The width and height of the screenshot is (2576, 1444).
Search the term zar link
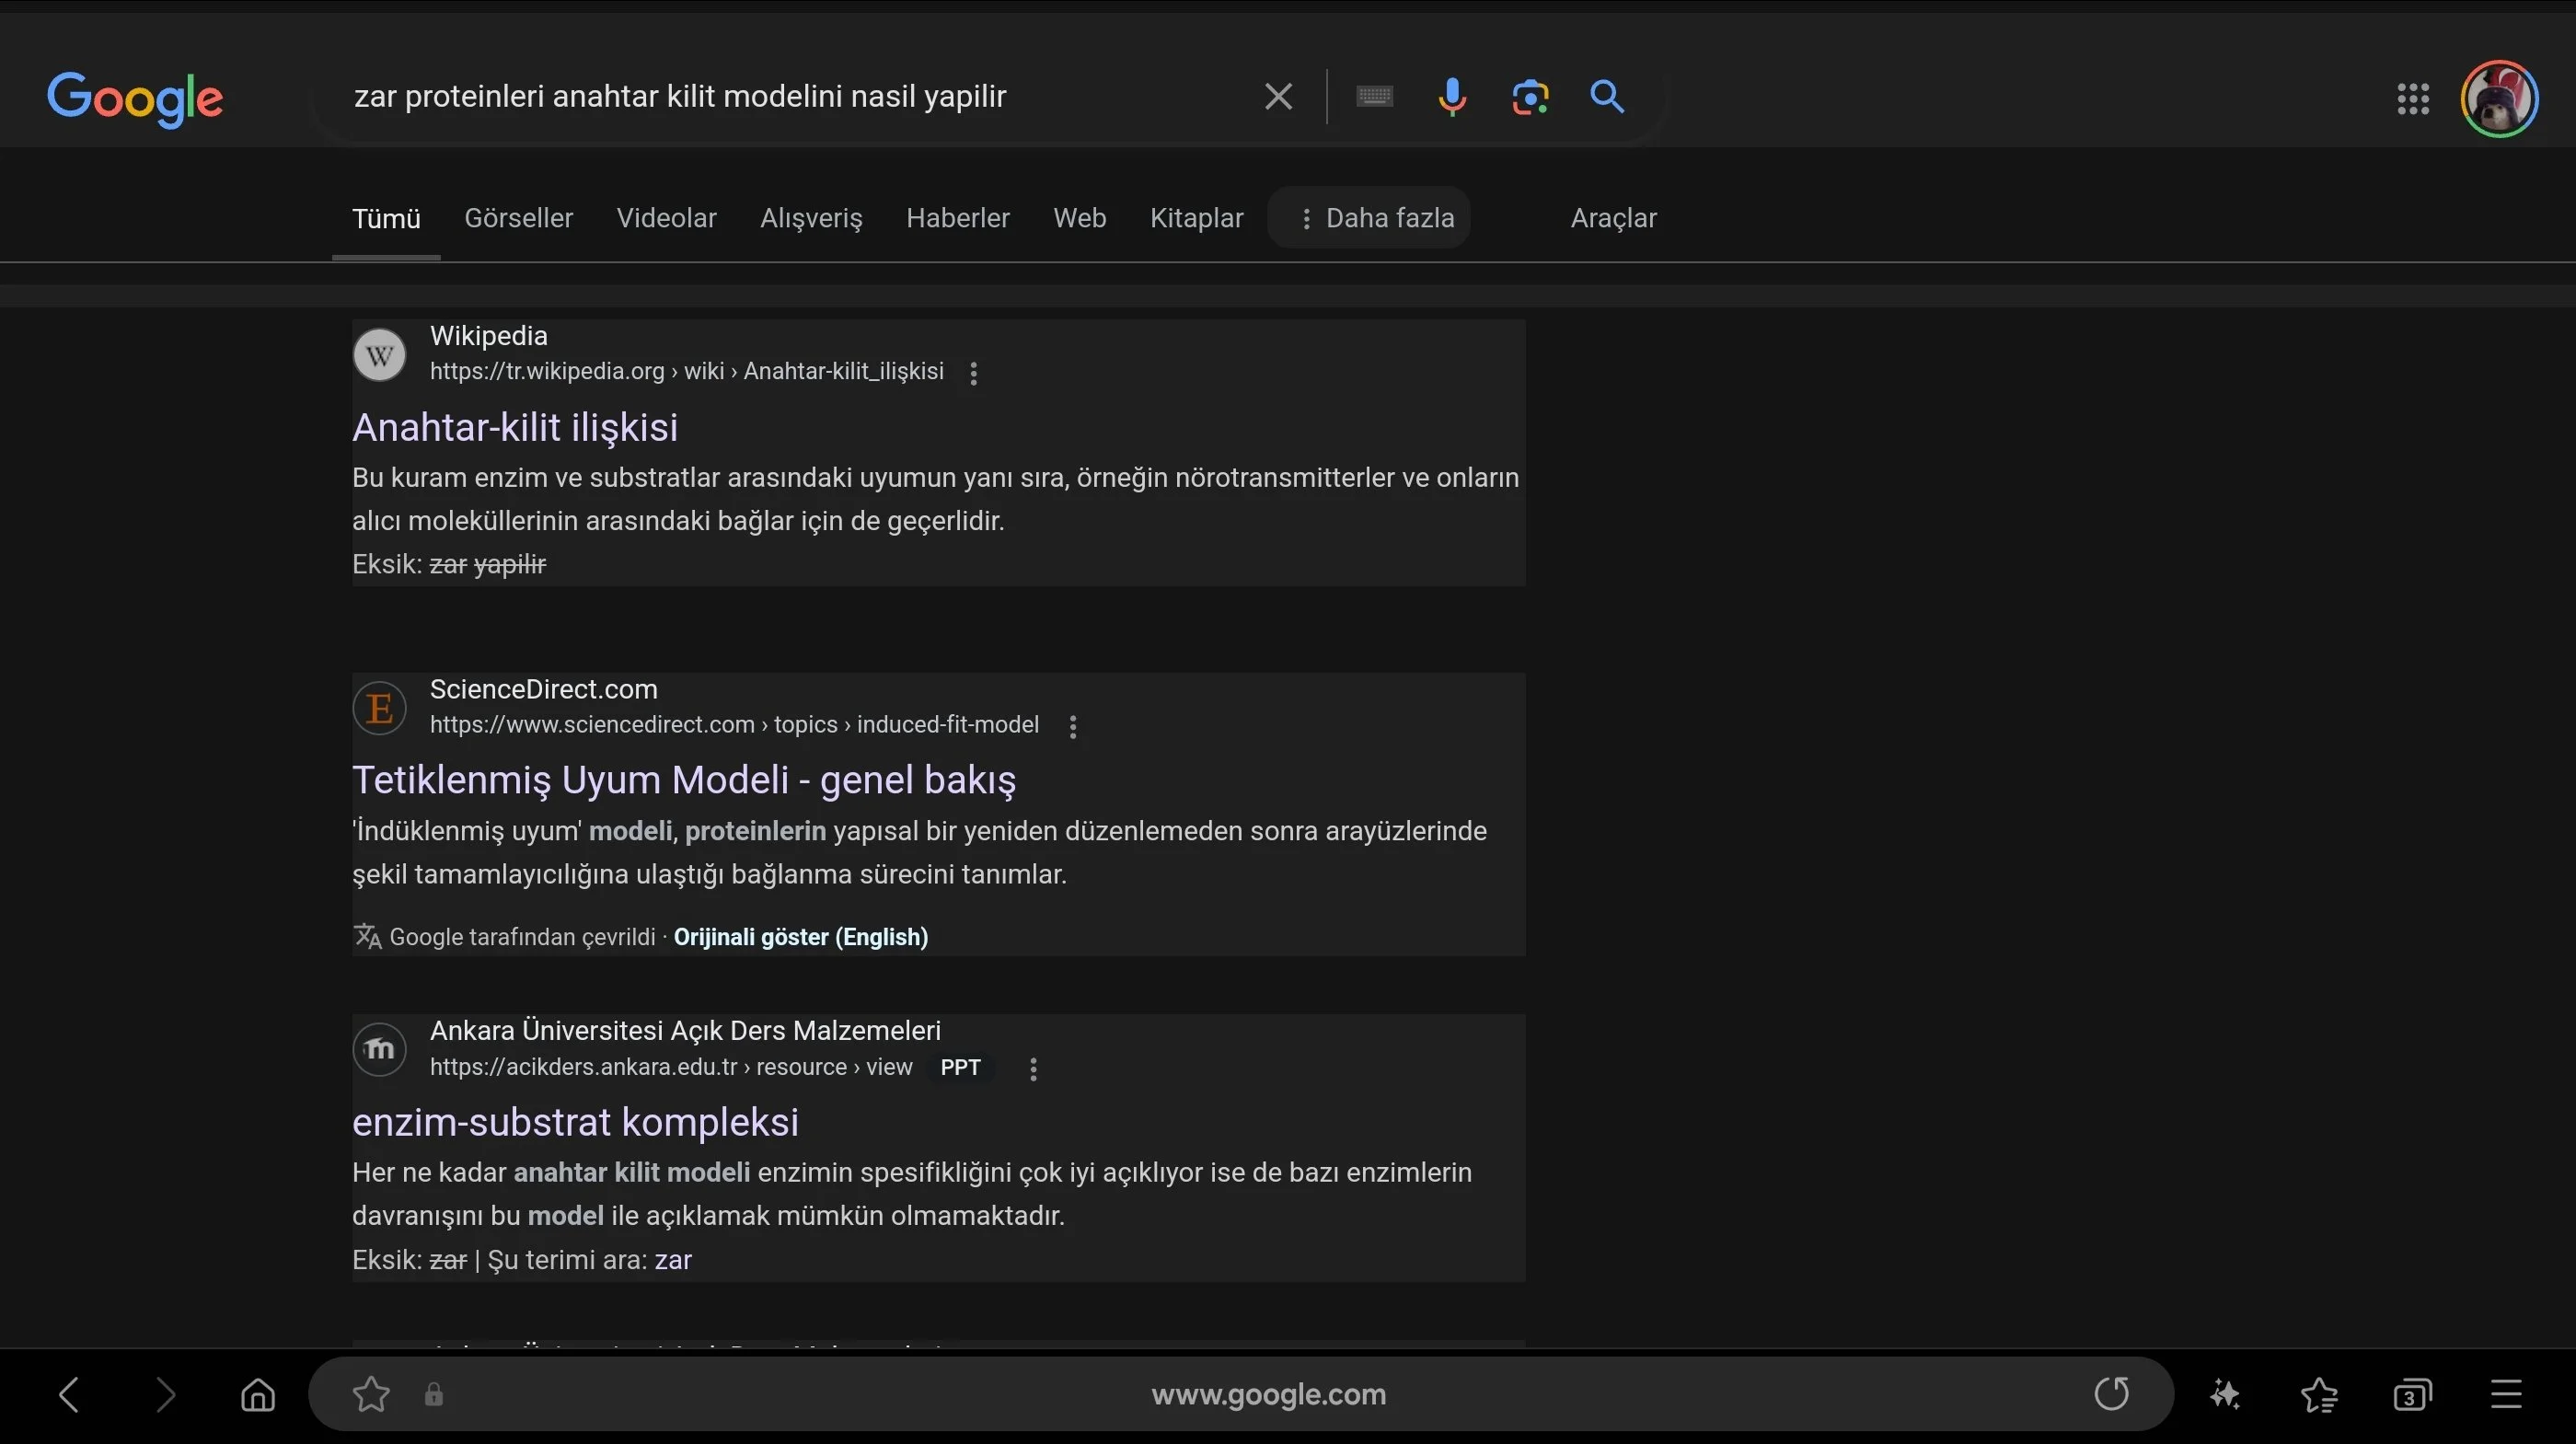tap(673, 1260)
